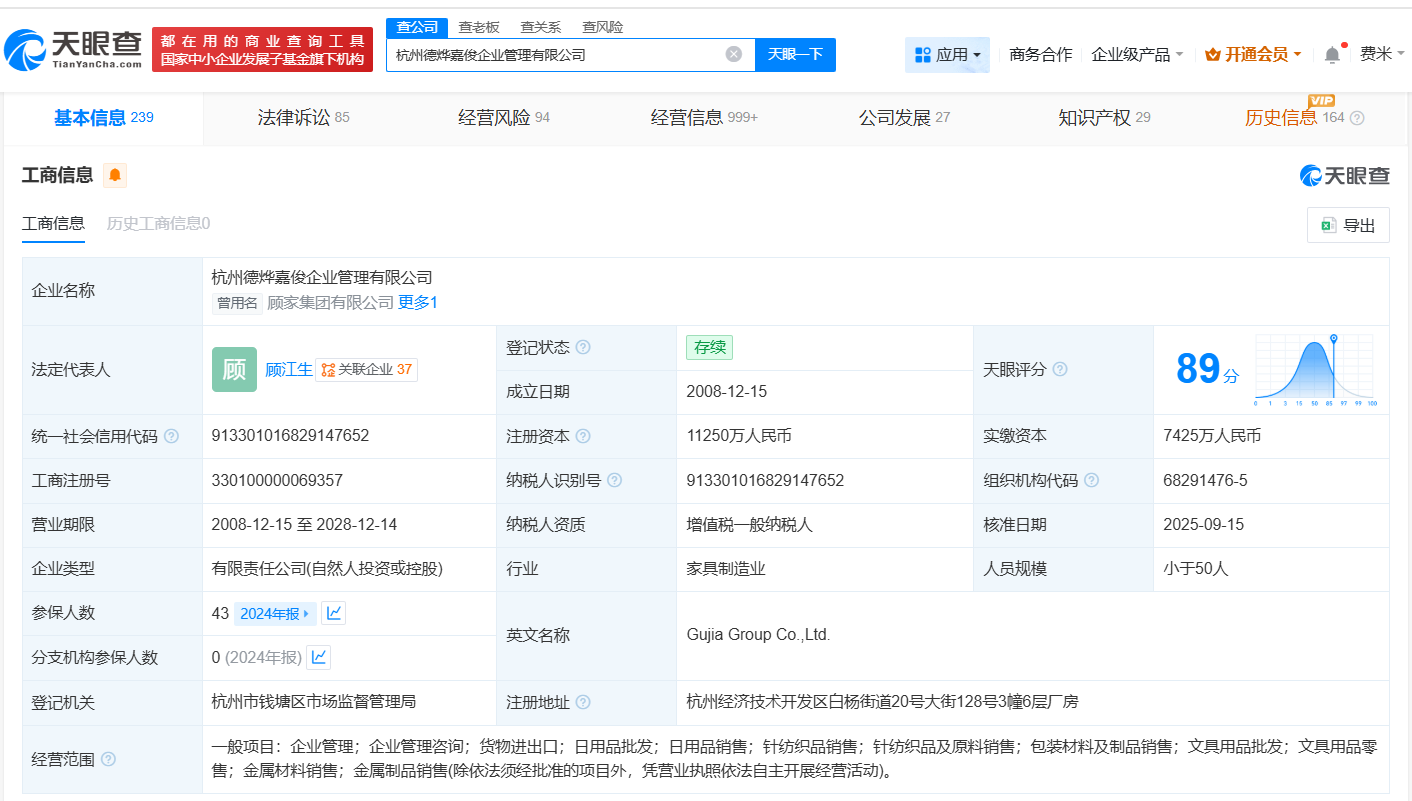The width and height of the screenshot is (1412, 801).
Task: Click the 导出 export button
Action: tap(1348, 224)
